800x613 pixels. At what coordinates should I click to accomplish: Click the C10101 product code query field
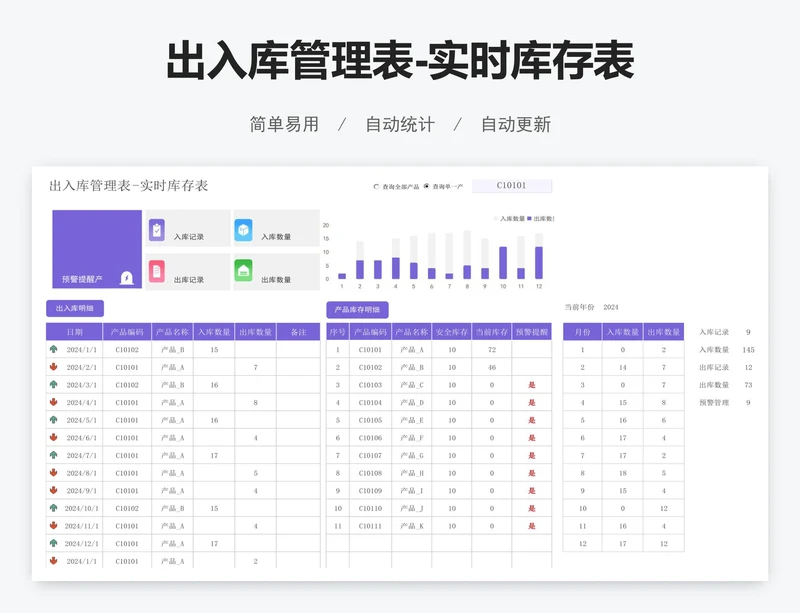pyautogui.click(x=512, y=186)
